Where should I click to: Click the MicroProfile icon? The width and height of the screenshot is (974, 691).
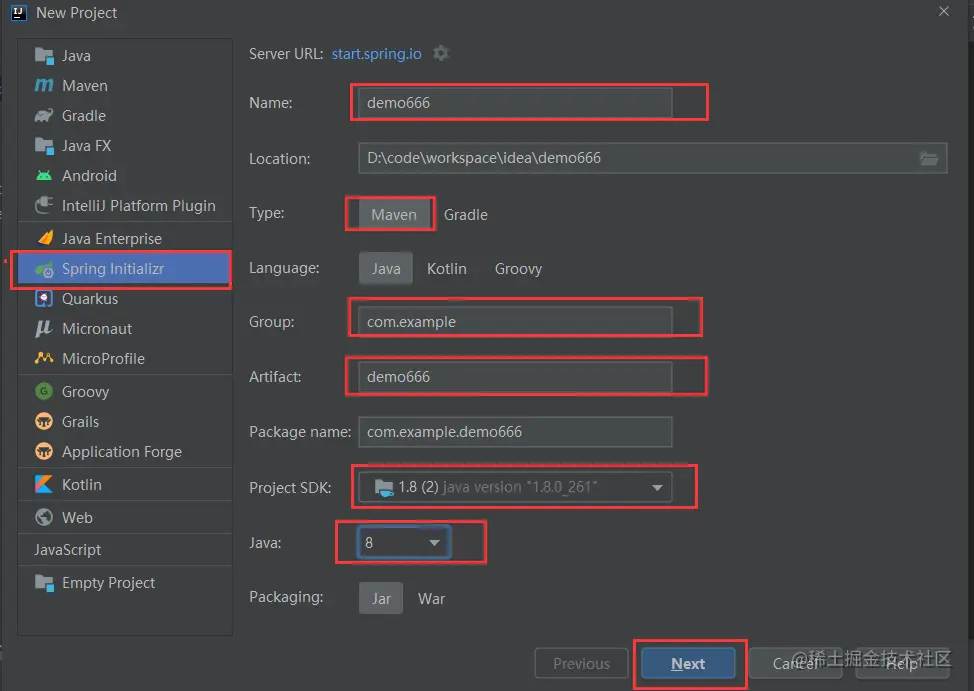[x=44, y=358]
